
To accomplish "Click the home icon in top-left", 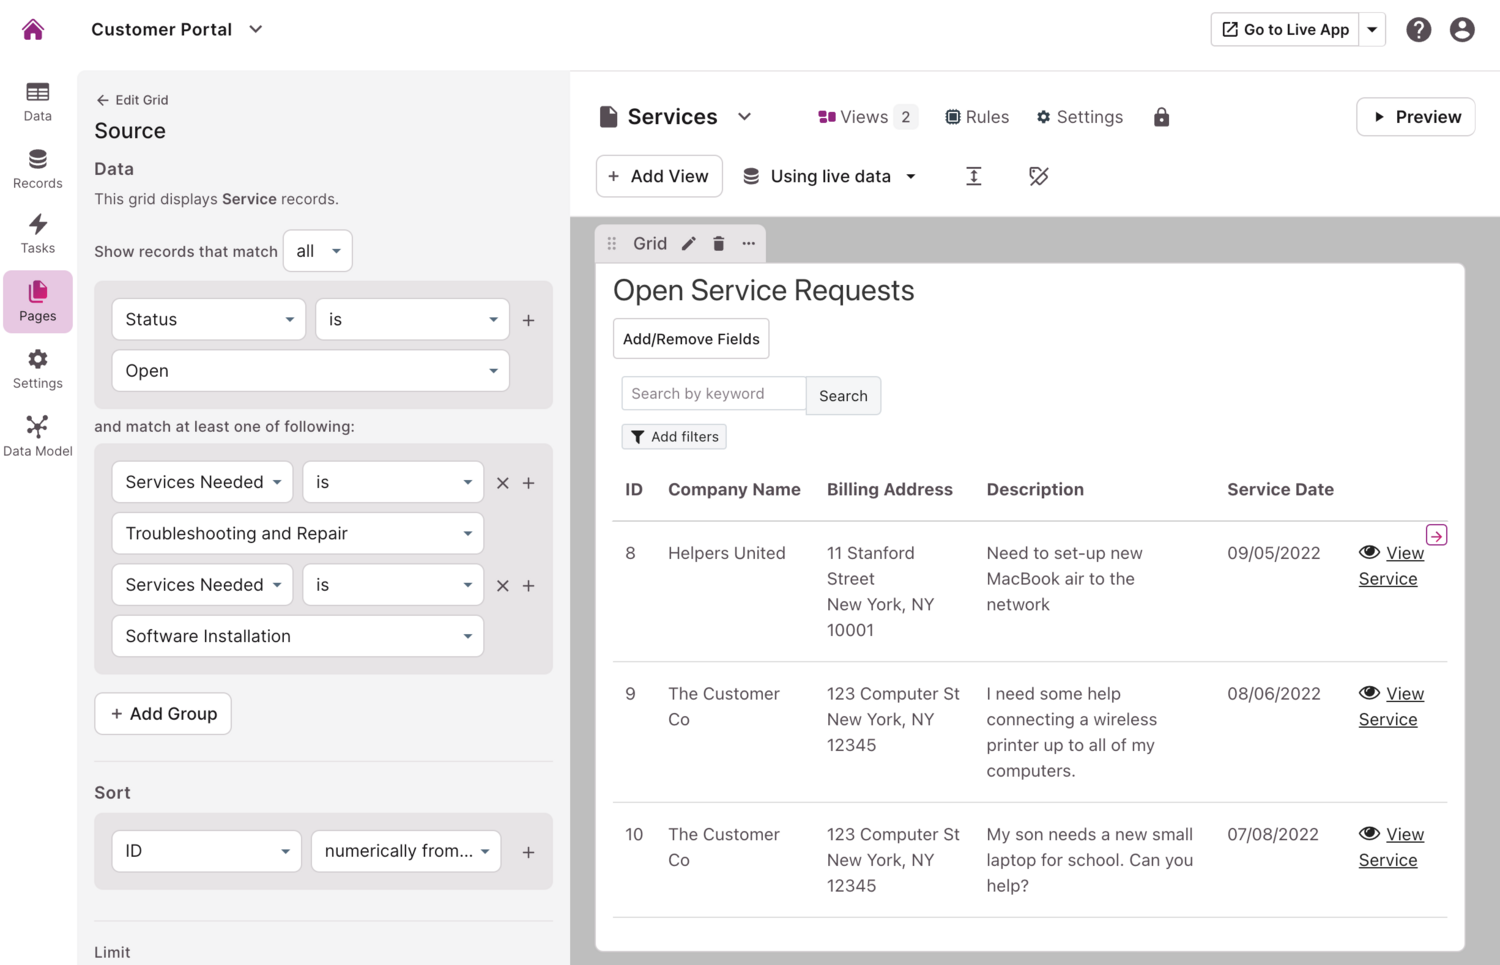I will pyautogui.click(x=33, y=30).
